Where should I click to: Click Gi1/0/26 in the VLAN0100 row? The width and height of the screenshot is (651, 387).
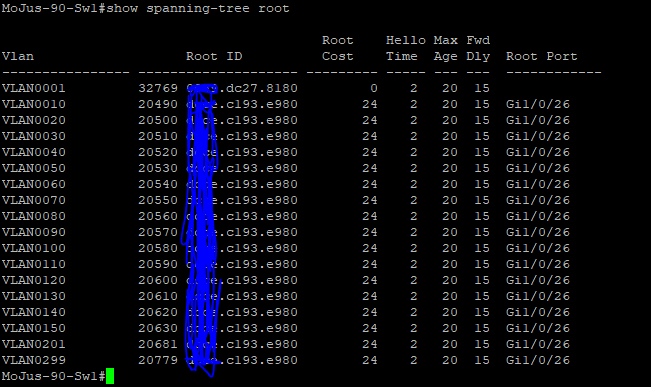pyautogui.click(x=538, y=248)
